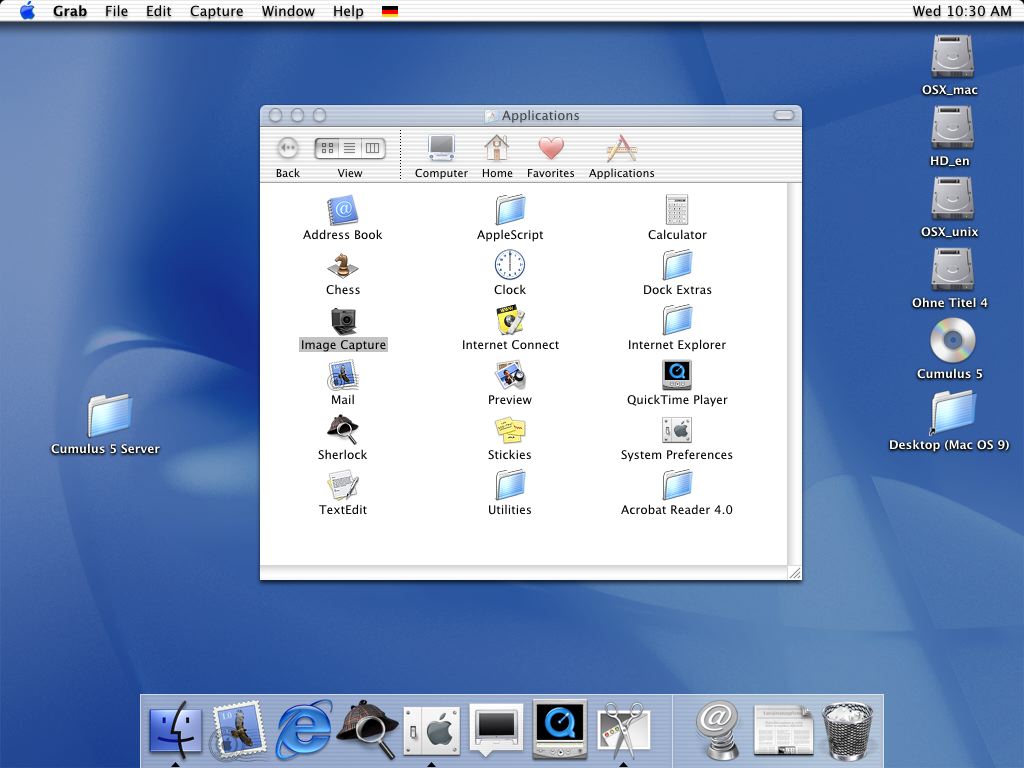This screenshot has width=1024, height=768.
Task: Select the OSX_unix hard drive on desktop
Action: point(952,198)
